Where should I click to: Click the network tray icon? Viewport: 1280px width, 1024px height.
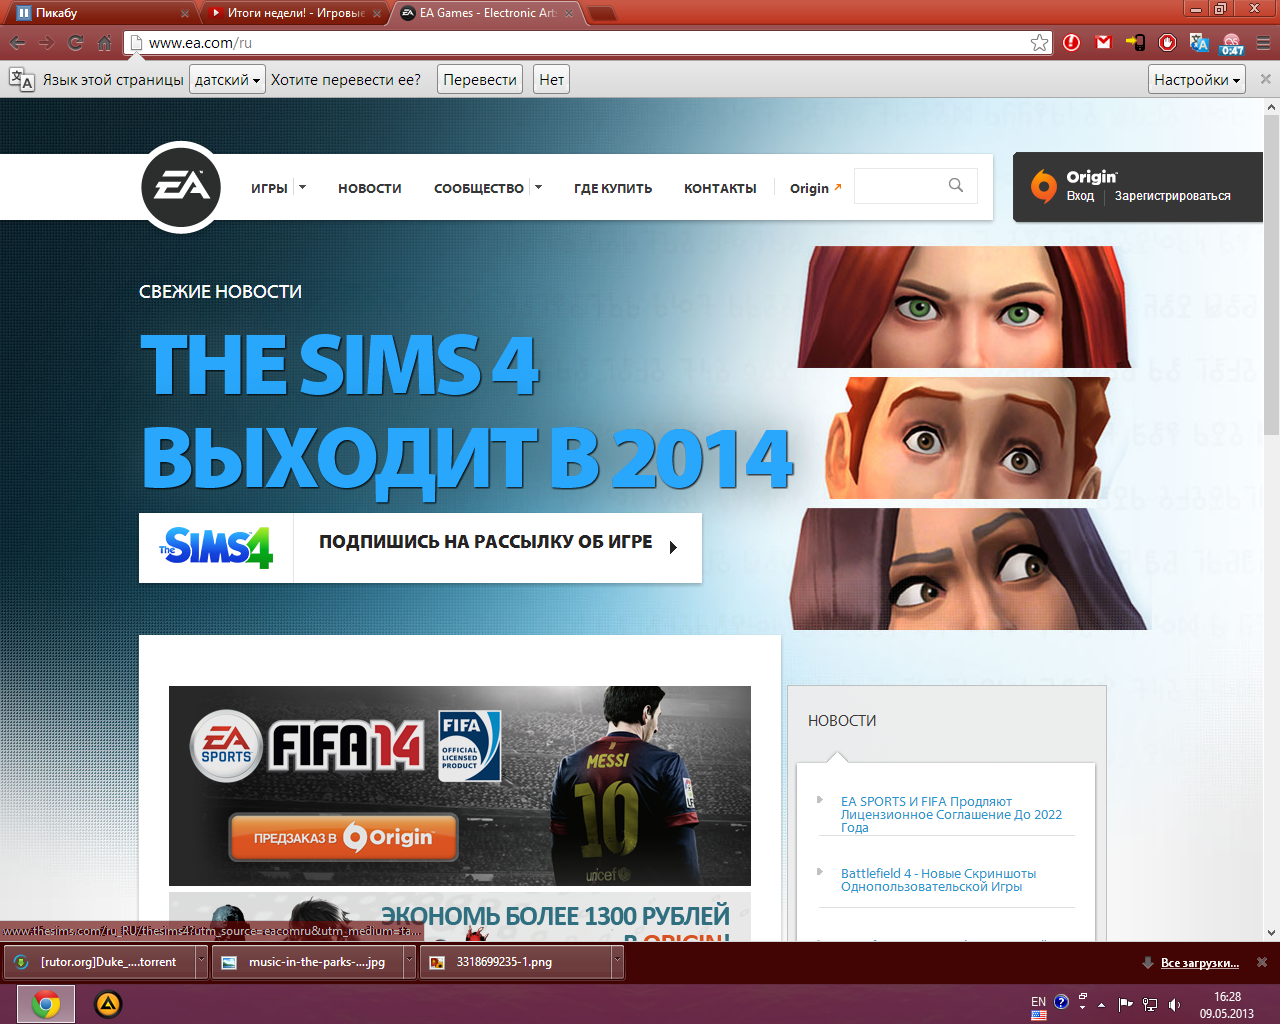click(x=1150, y=1004)
